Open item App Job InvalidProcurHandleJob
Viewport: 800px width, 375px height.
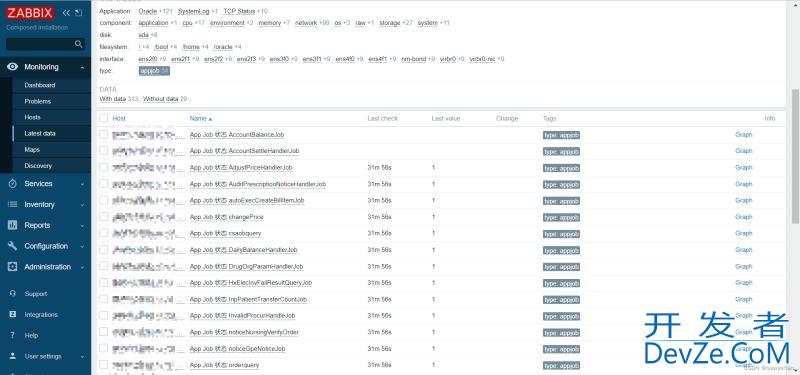coord(242,316)
